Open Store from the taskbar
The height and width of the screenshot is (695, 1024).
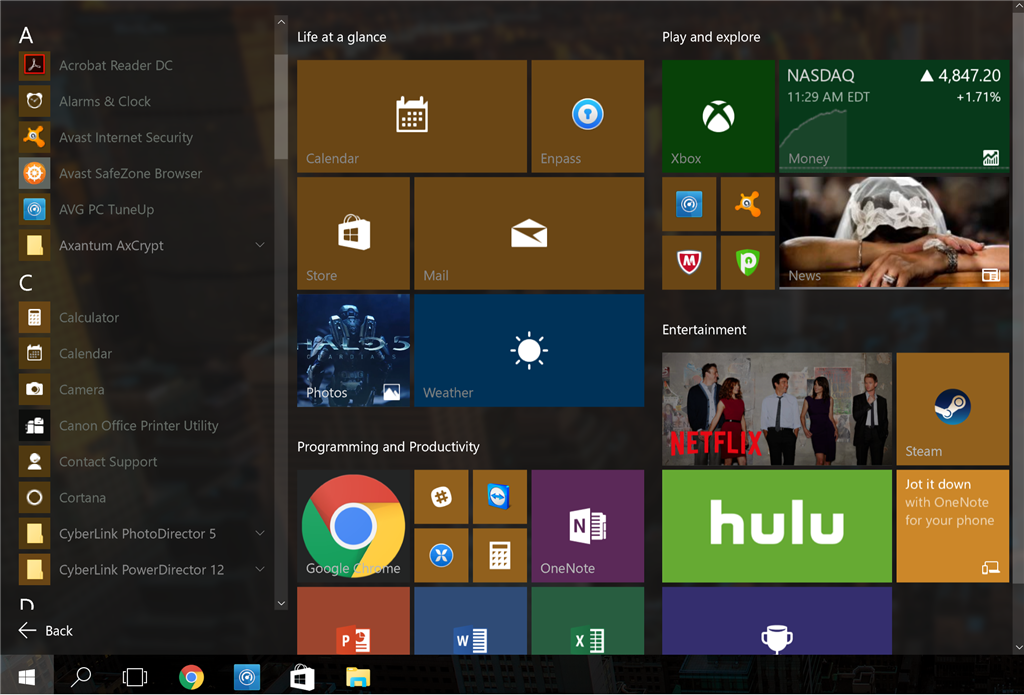pos(302,677)
